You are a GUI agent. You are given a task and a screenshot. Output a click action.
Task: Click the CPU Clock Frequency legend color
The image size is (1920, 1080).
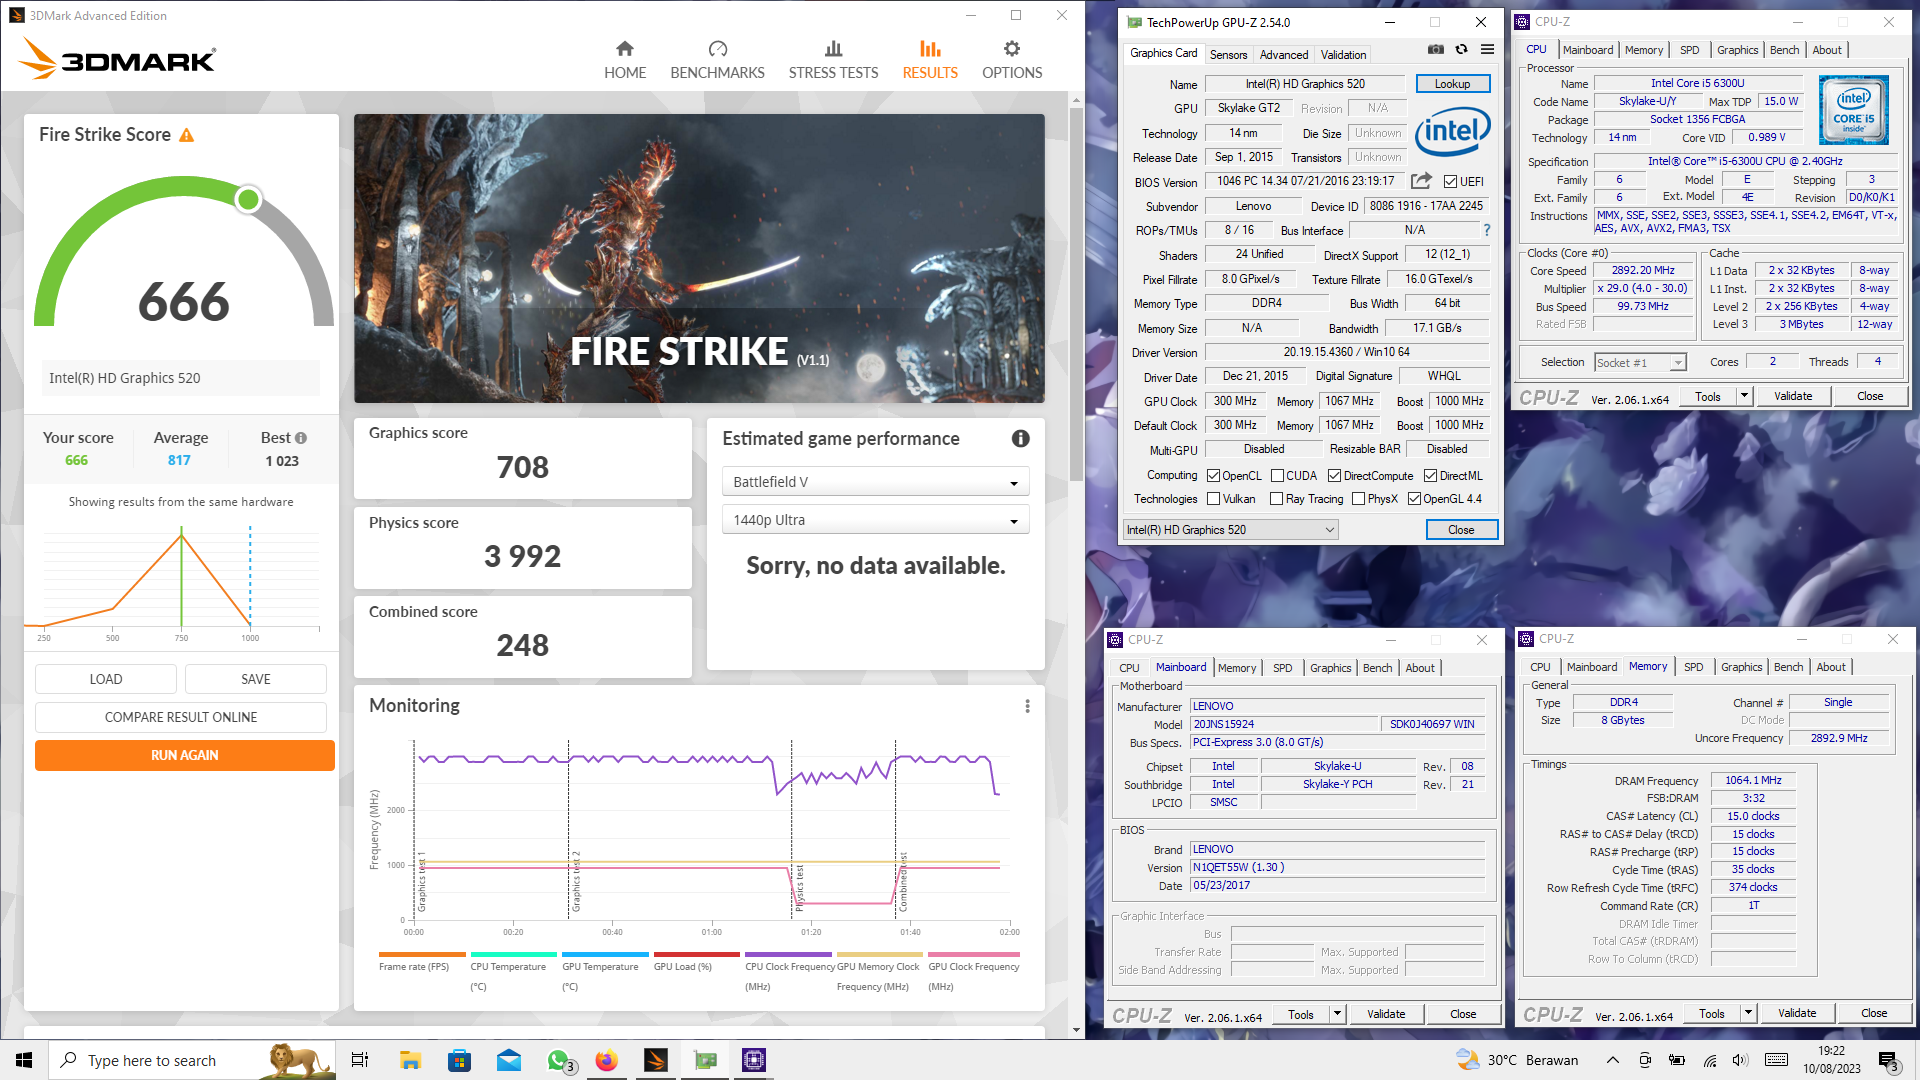788,954
